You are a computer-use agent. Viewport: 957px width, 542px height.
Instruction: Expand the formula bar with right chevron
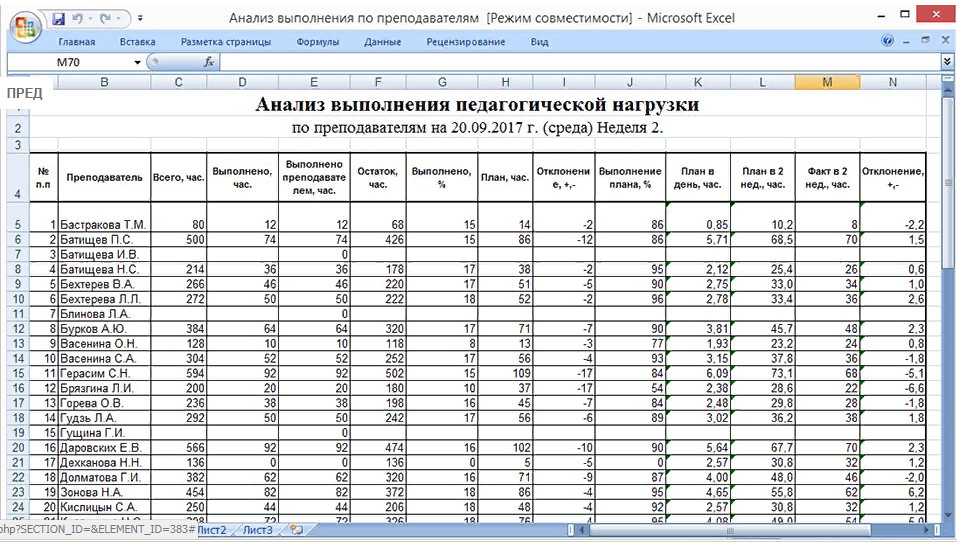(947, 62)
